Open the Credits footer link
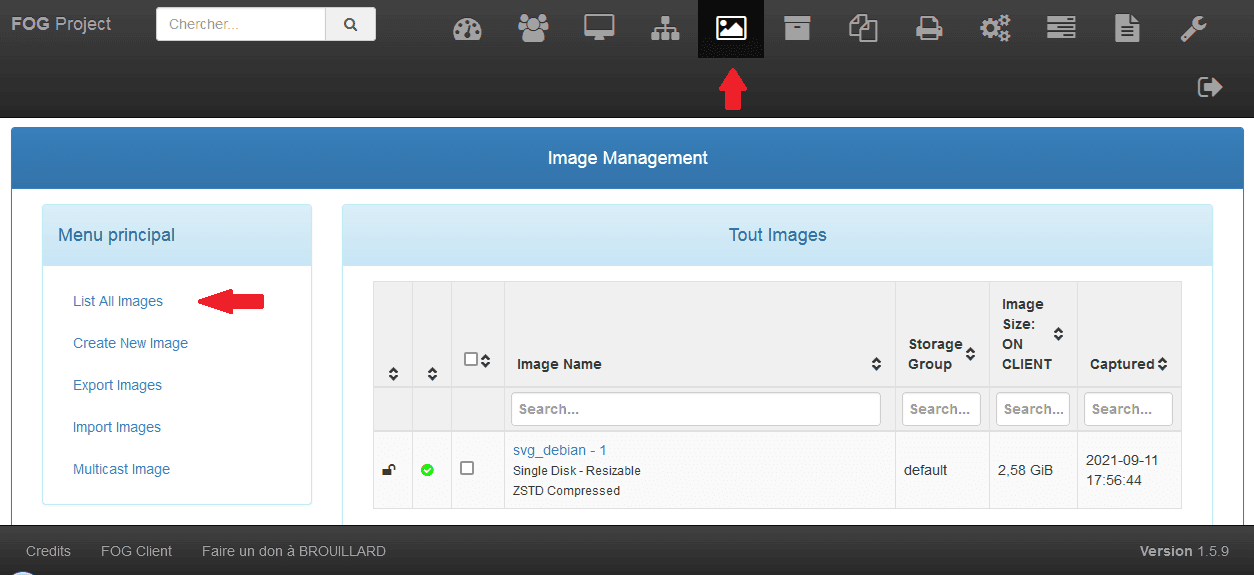 [x=48, y=551]
